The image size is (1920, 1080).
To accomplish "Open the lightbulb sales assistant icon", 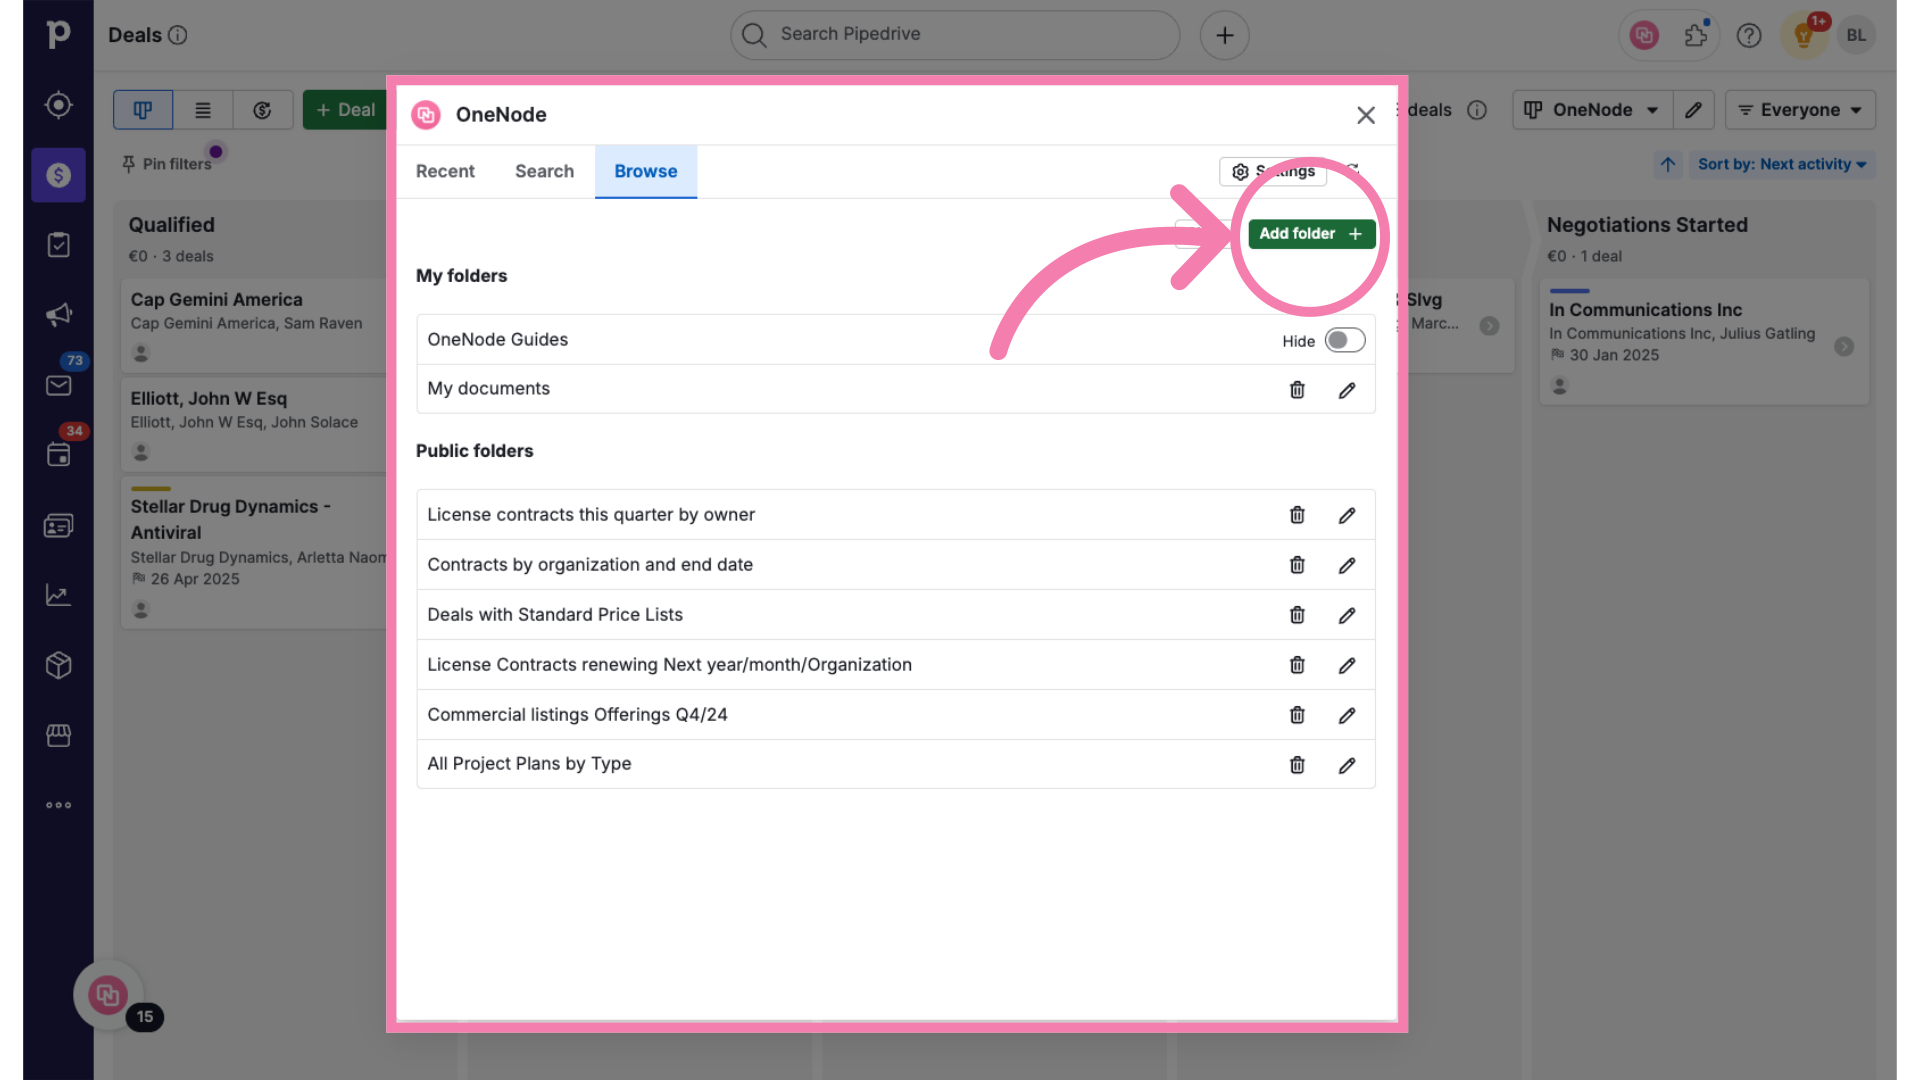I will pyautogui.click(x=1804, y=35).
